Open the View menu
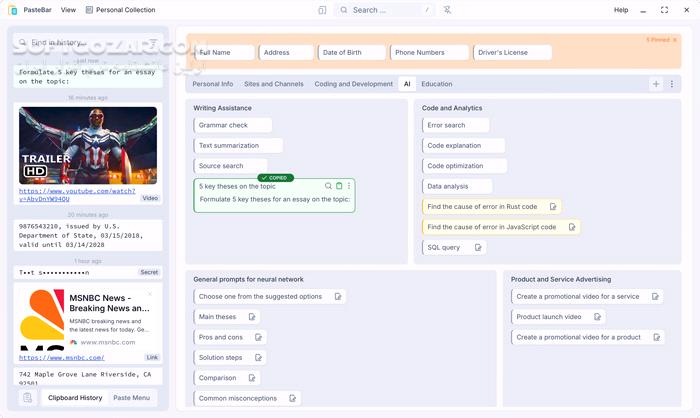Viewport: 700px width, 418px height. [68, 10]
